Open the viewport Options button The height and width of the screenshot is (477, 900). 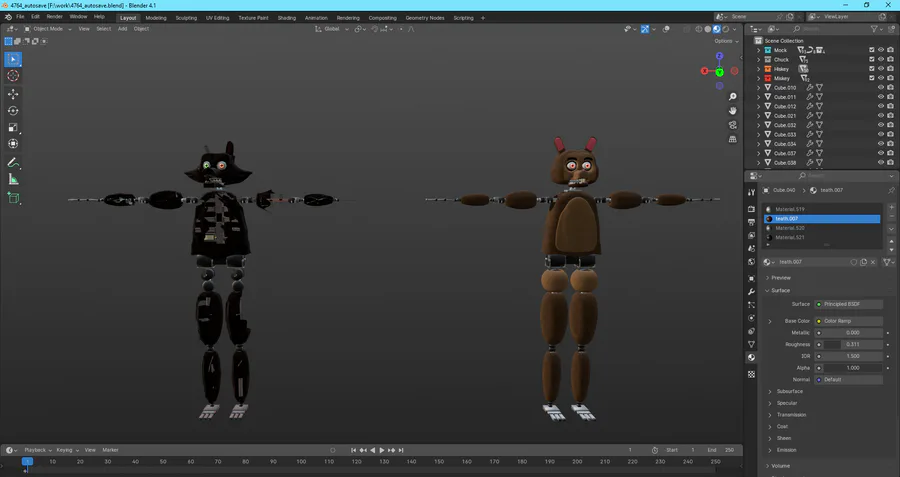pyautogui.click(x=726, y=41)
